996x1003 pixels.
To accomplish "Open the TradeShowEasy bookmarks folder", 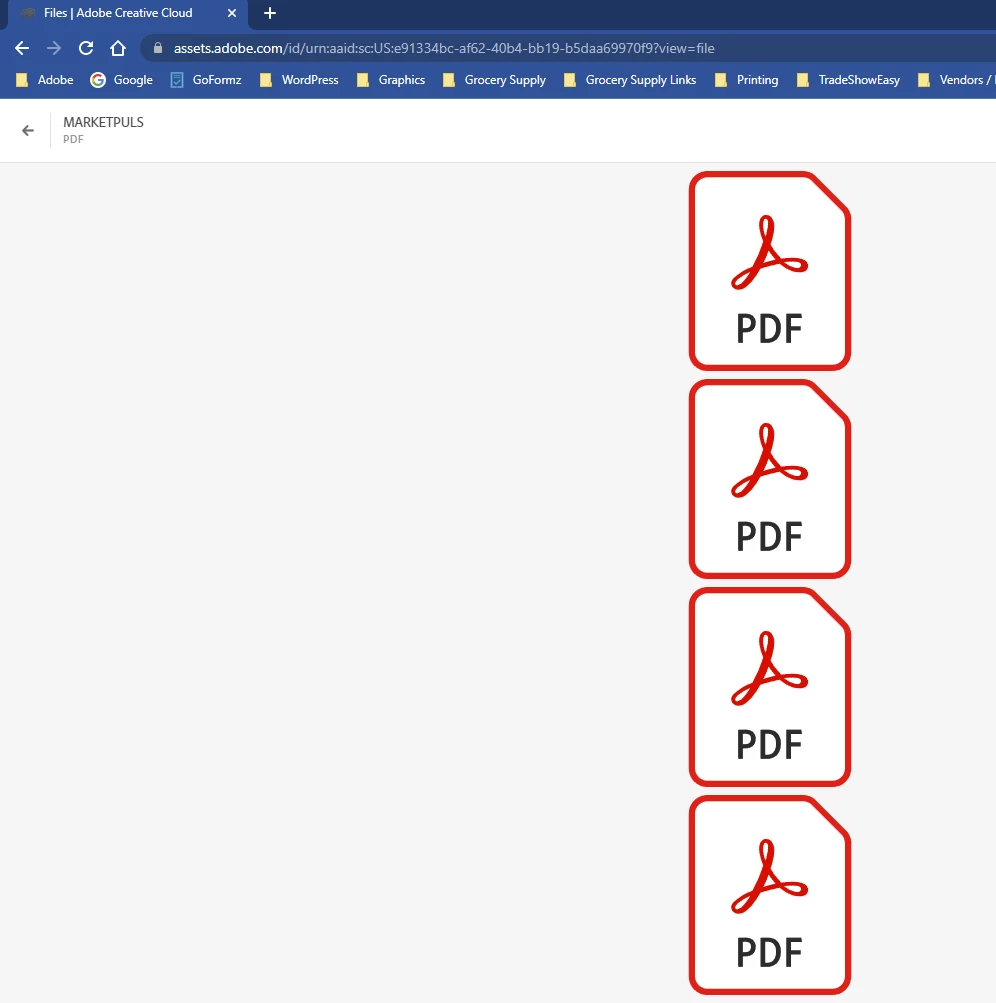I will point(848,80).
